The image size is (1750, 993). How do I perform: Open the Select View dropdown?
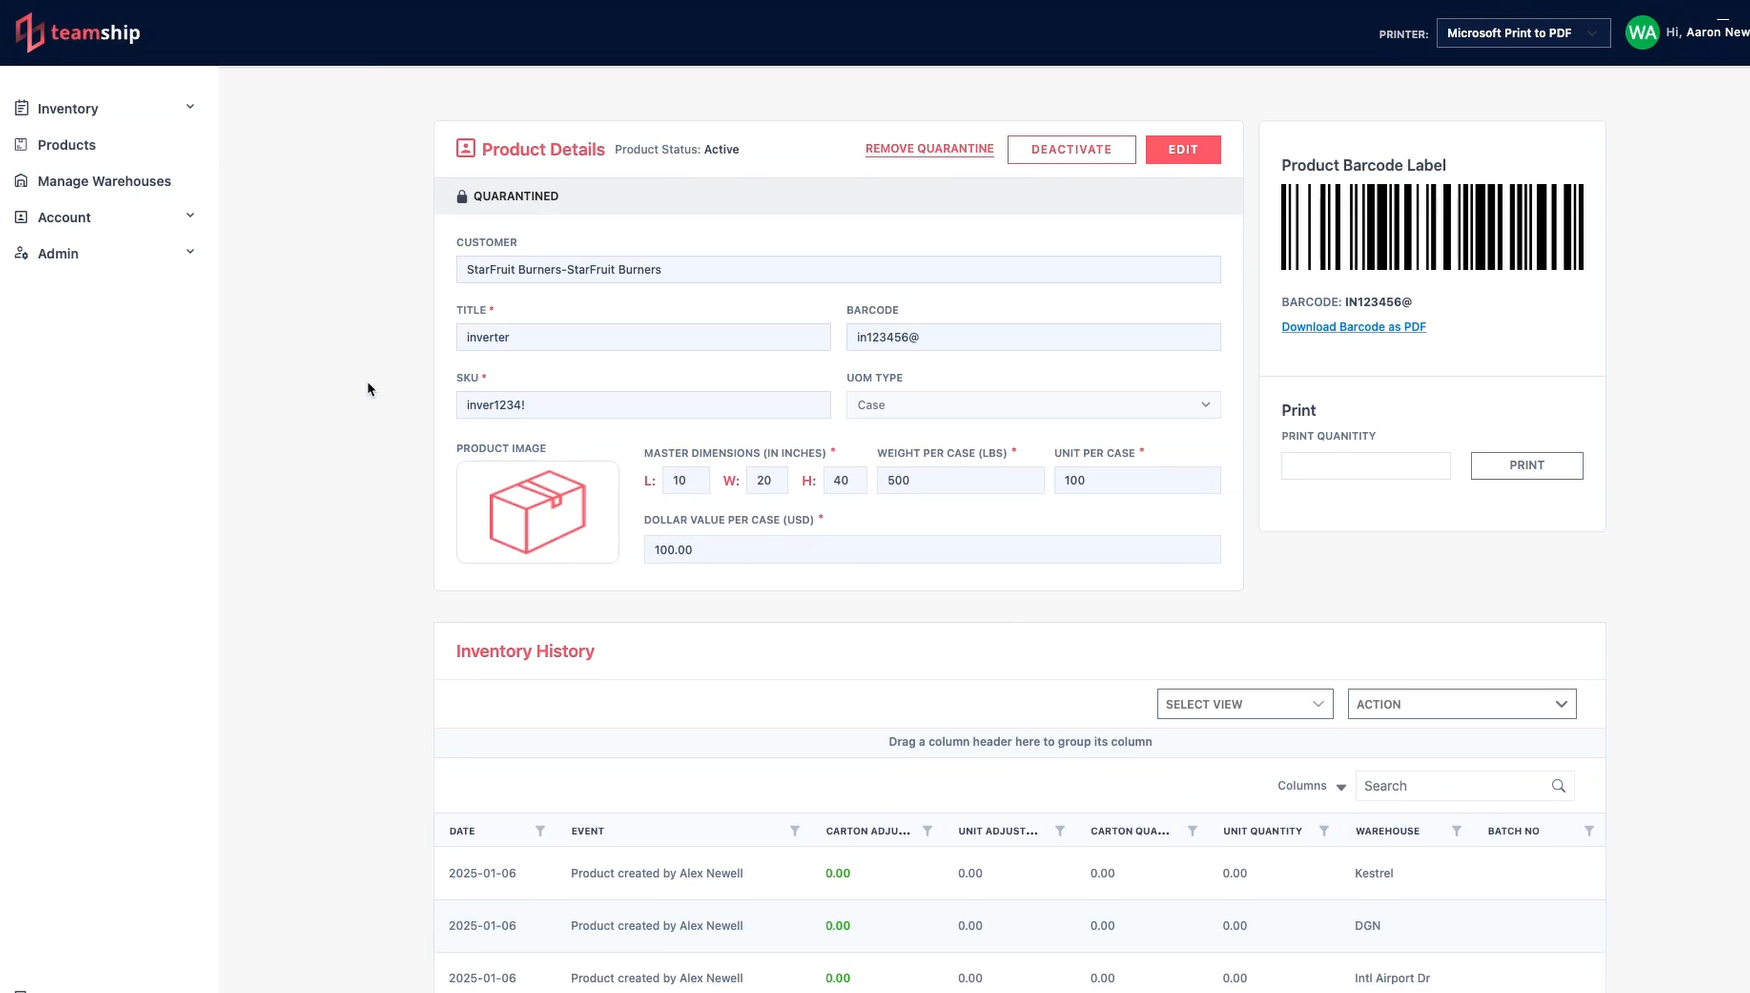tap(1244, 704)
